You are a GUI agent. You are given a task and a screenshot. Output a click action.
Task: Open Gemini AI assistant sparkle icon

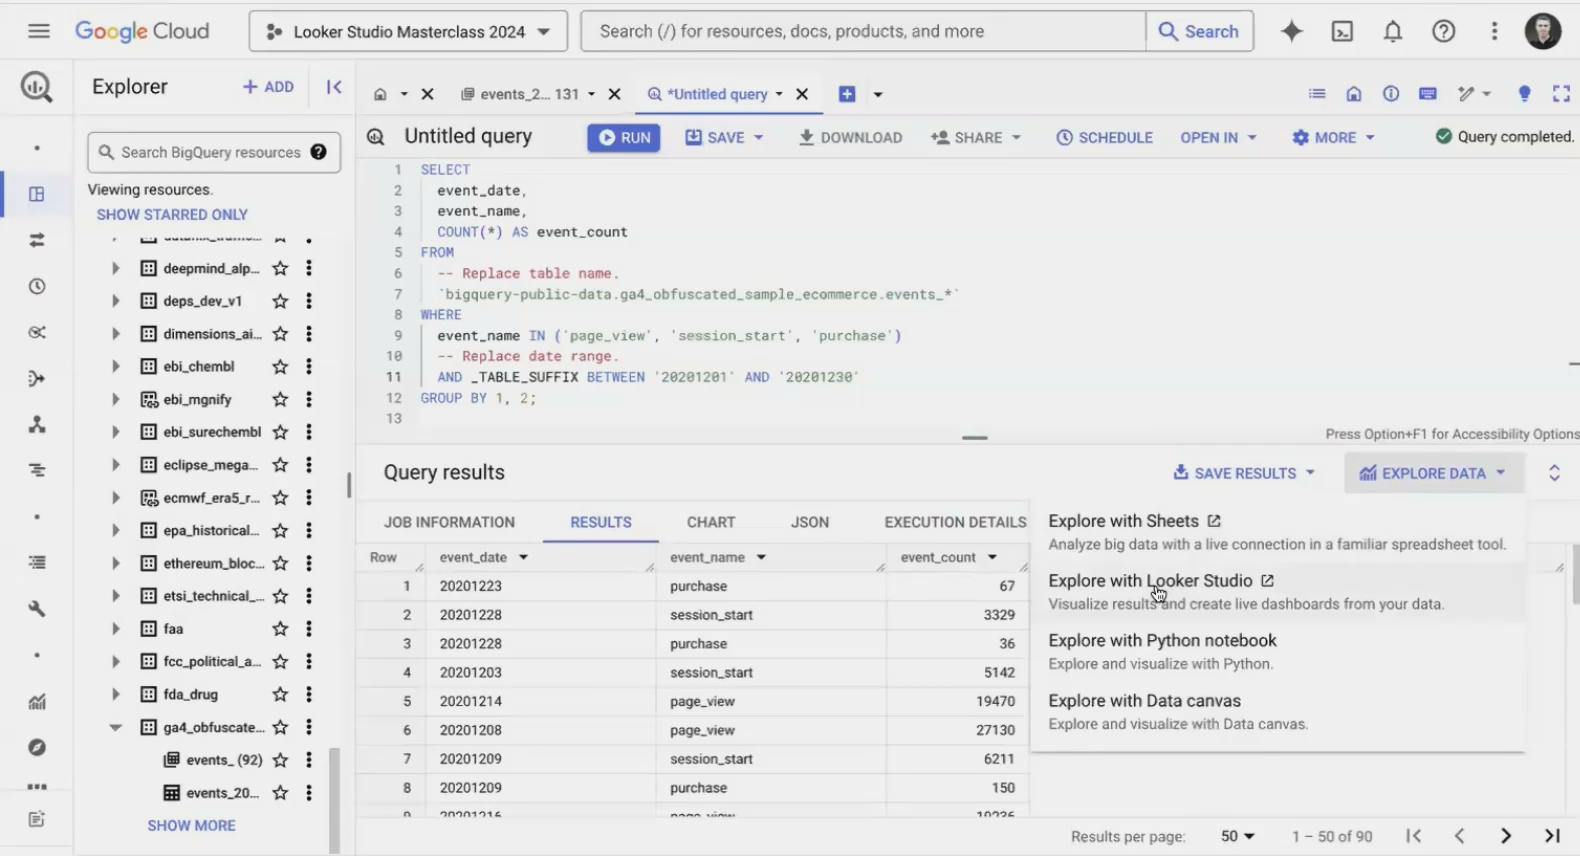[1292, 31]
